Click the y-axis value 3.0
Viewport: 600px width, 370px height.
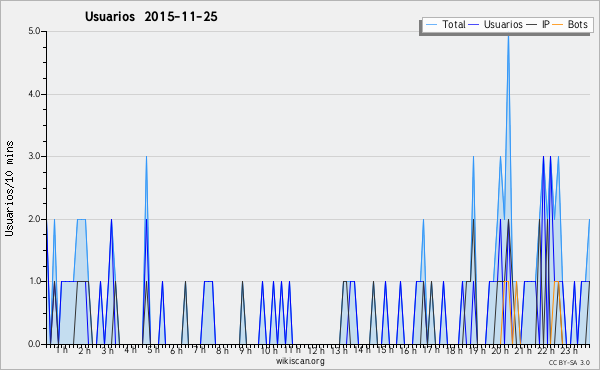tap(34, 156)
